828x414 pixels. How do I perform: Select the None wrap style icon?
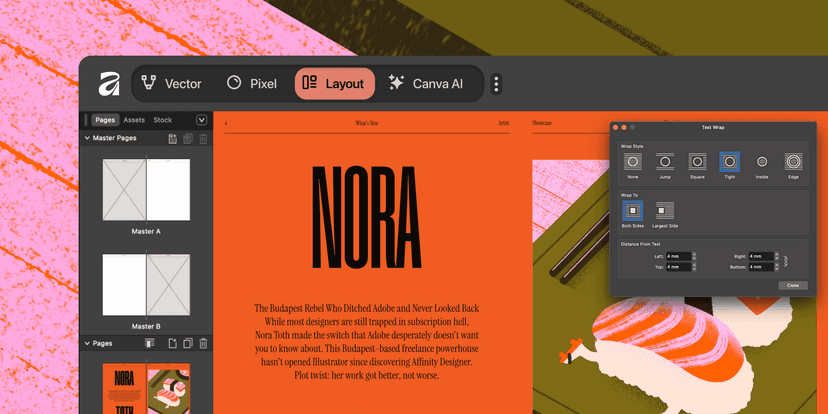[x=632, y=161]
